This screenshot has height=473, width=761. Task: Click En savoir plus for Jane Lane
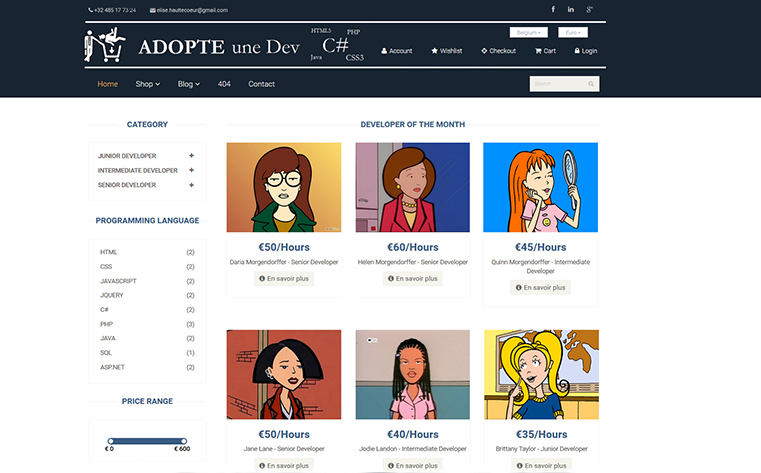(284, 466)
